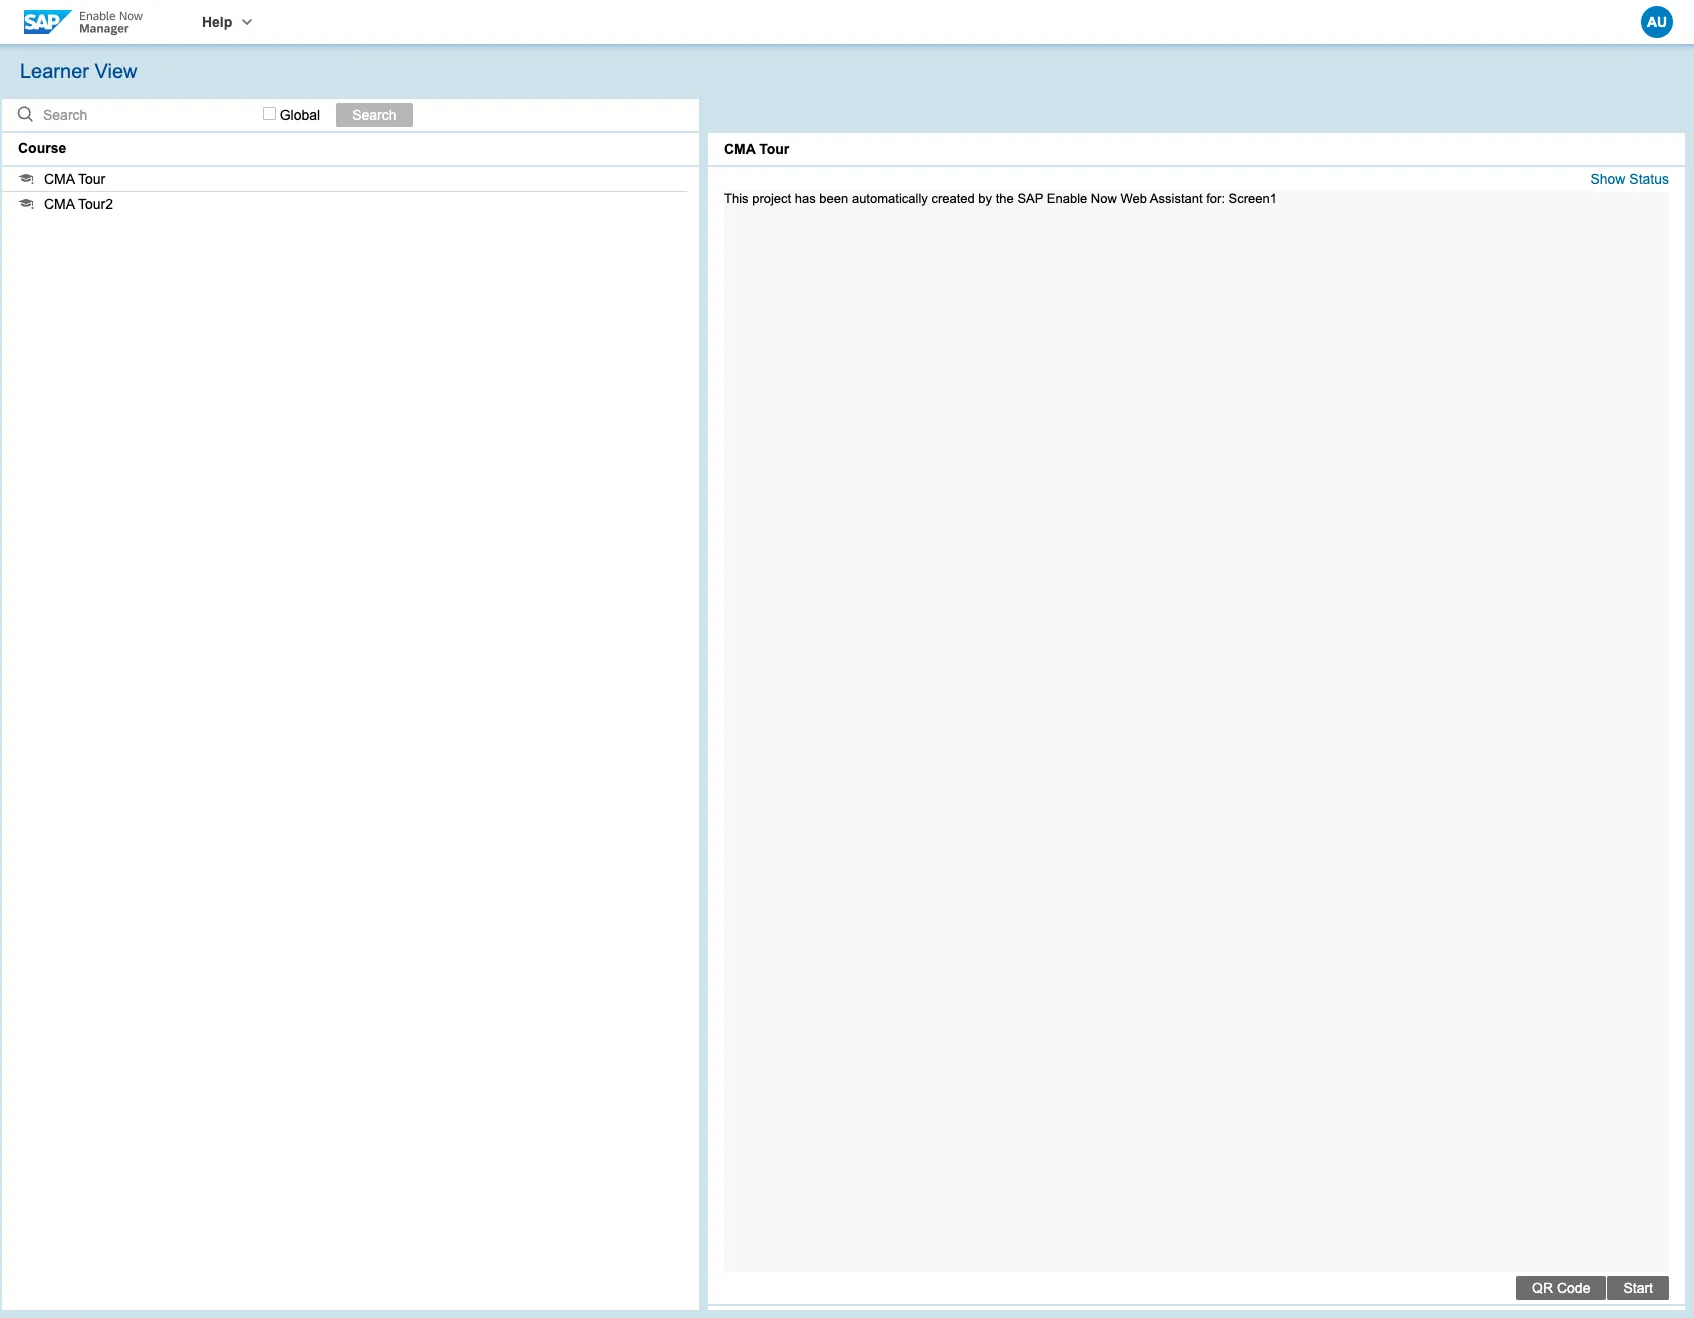Expand the chevron arrow next to Help
The image size is (1694, 1318).
point(247,22)
